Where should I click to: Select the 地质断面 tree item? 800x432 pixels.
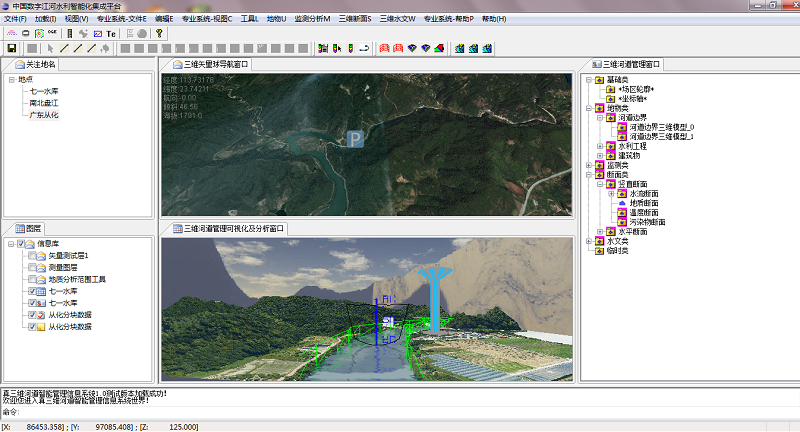pyautogui.click(x=644, y=203)
